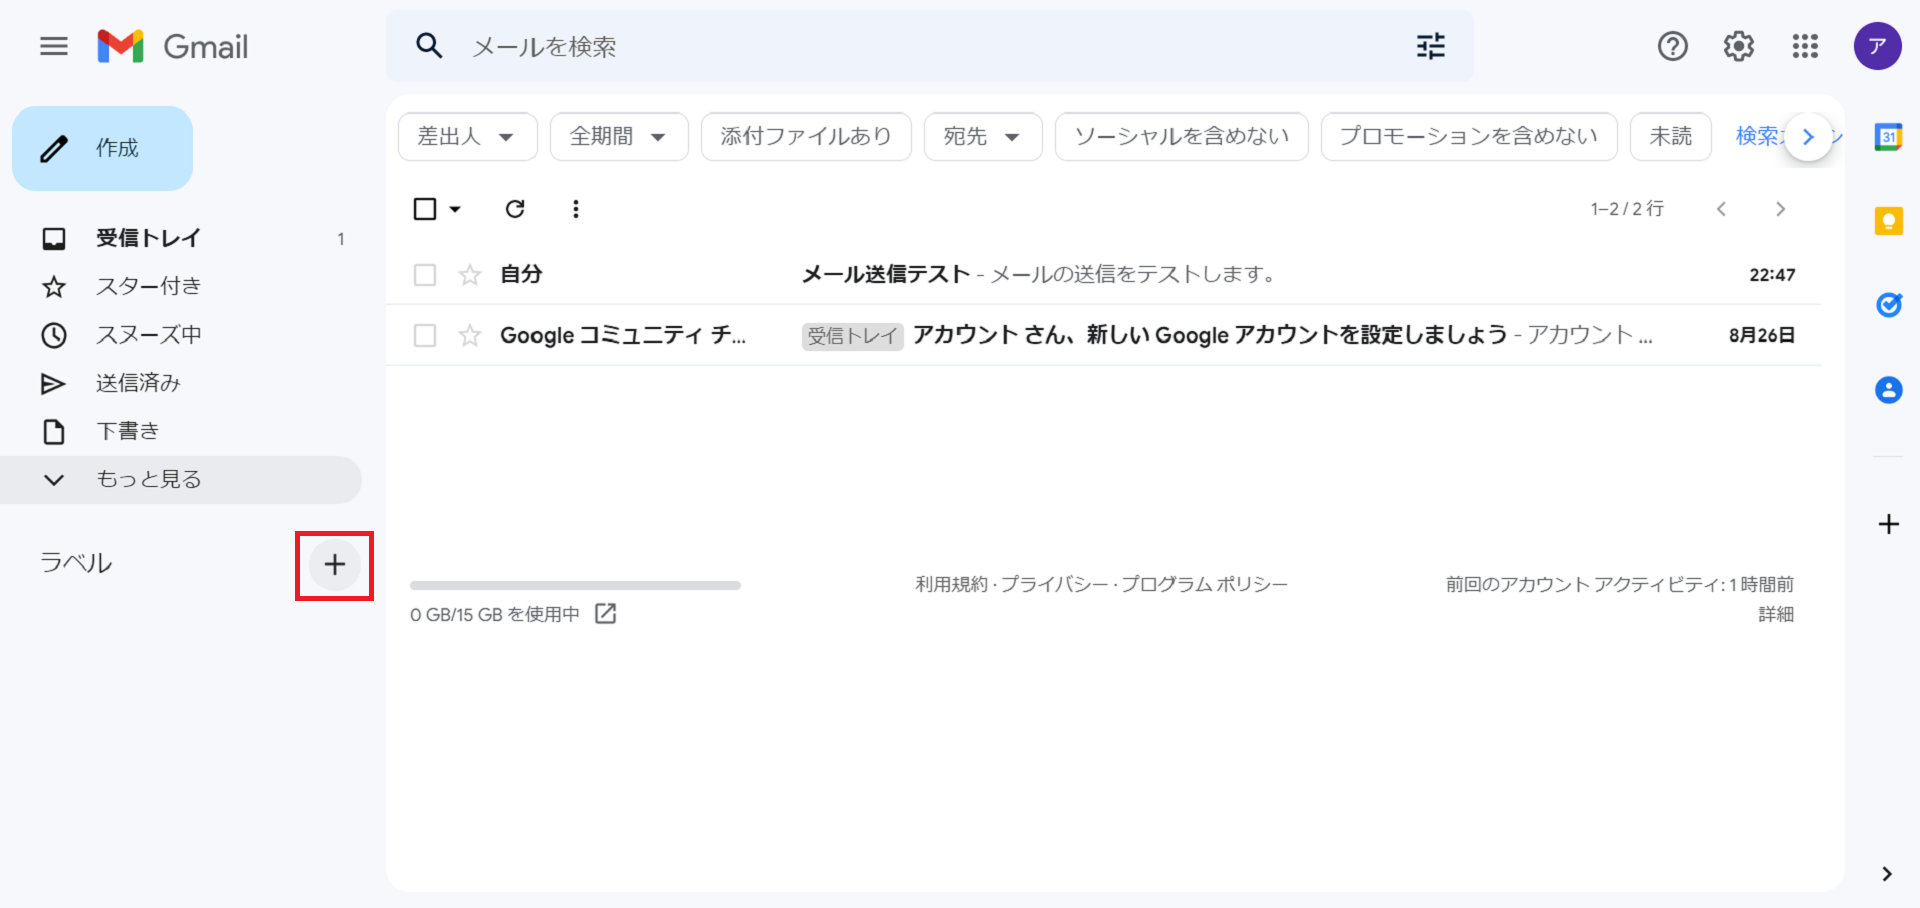Star the メール送信テスト email
1920x908 pixels.
pos(470,275)
